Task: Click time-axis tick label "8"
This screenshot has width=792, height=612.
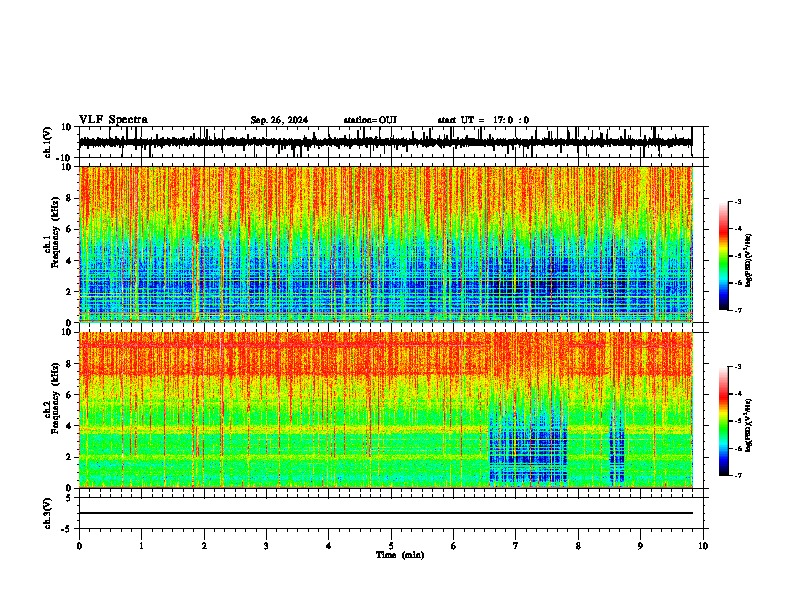Action: click(x=578, y=546)
